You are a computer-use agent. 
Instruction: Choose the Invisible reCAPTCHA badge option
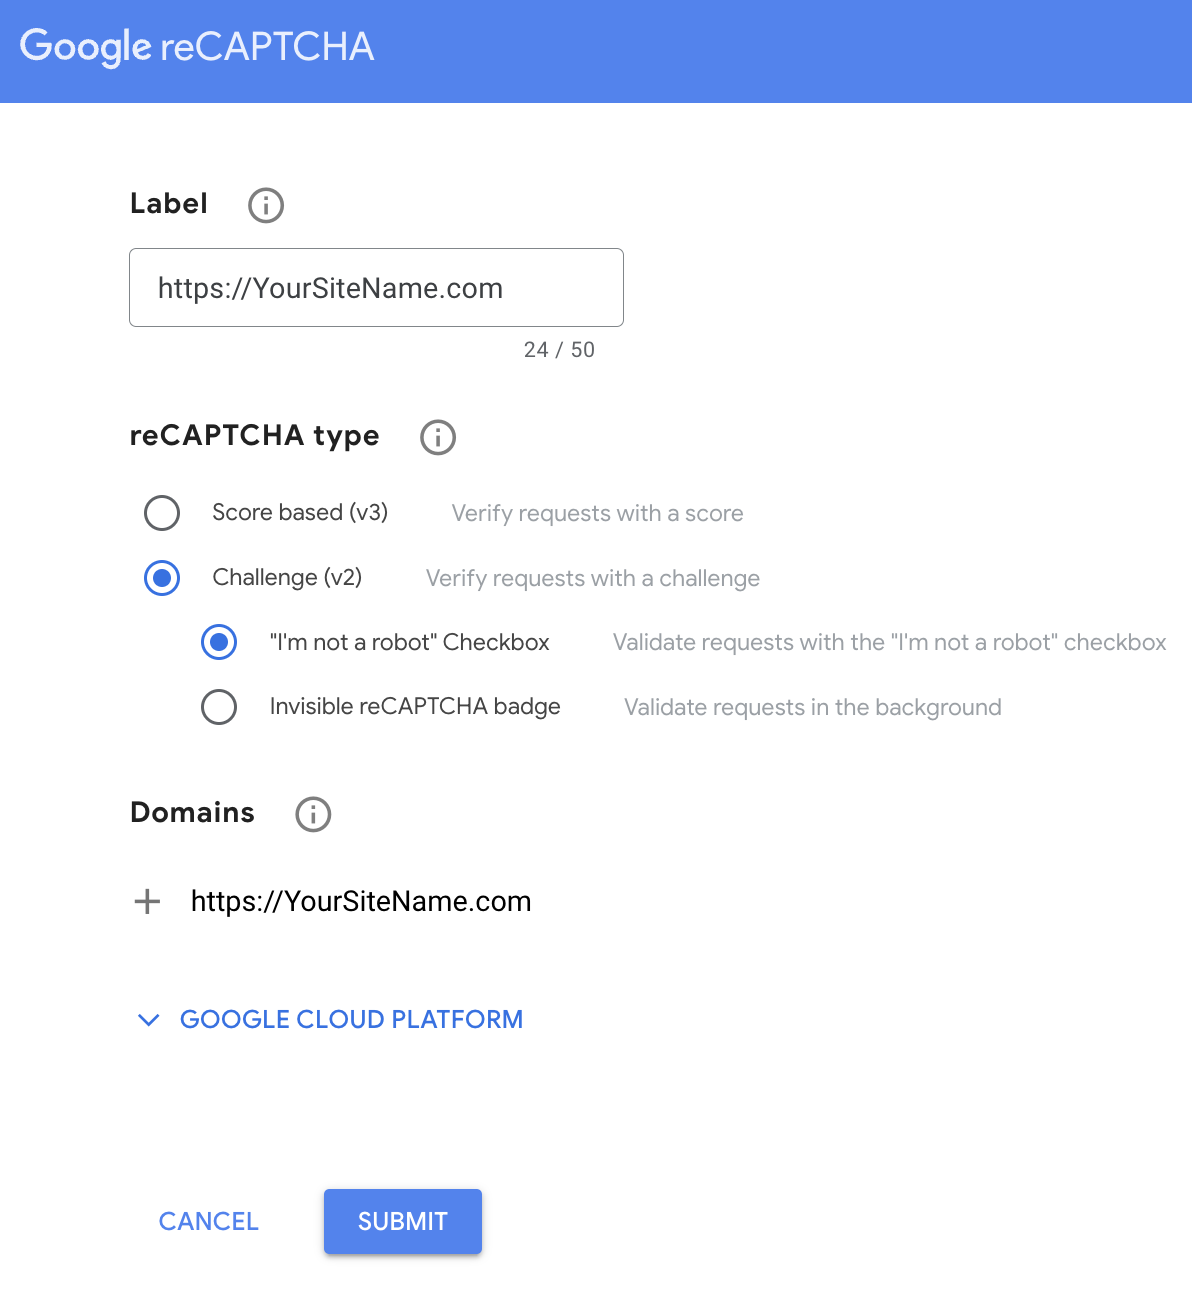click(x=219, y=707)
